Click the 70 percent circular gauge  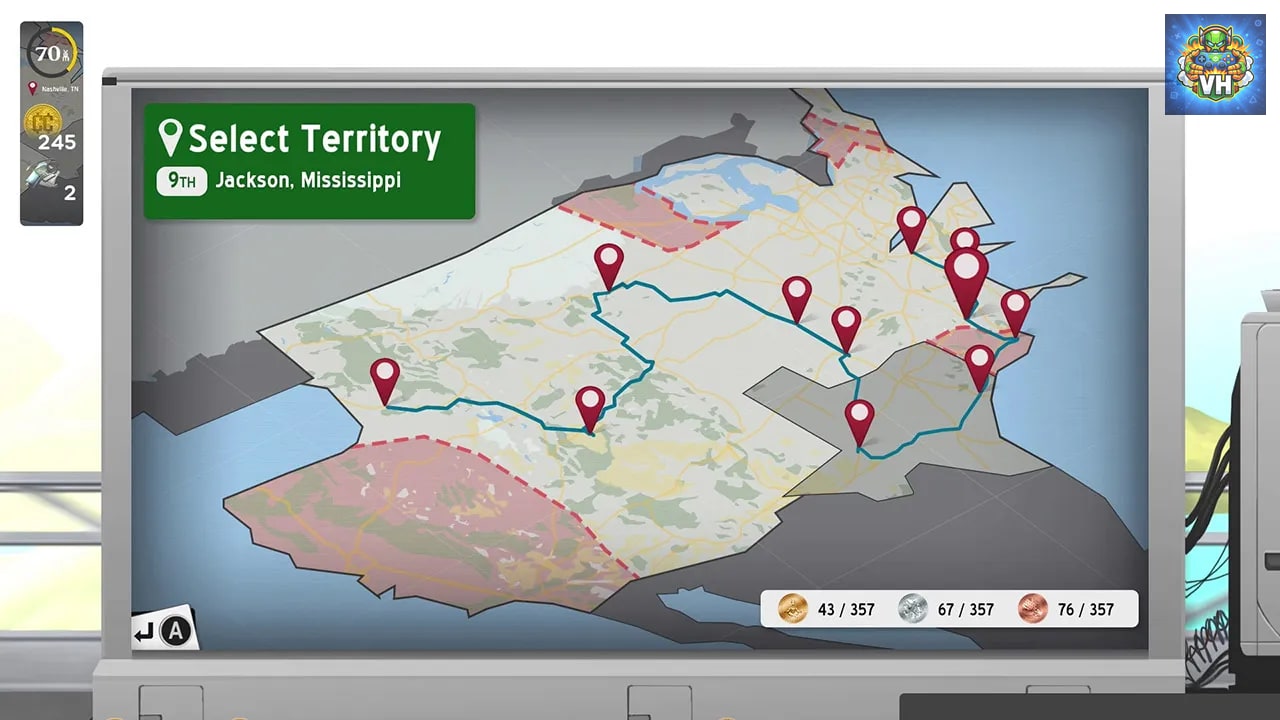click(51, 55)
